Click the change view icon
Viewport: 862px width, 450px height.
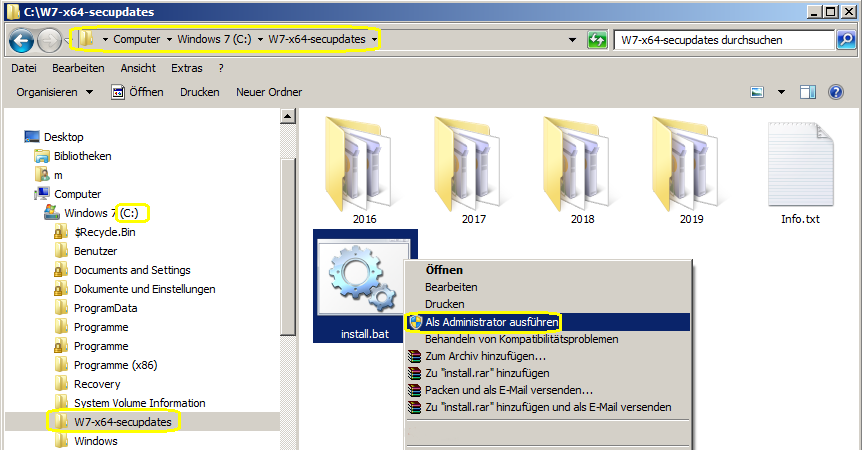757,92
